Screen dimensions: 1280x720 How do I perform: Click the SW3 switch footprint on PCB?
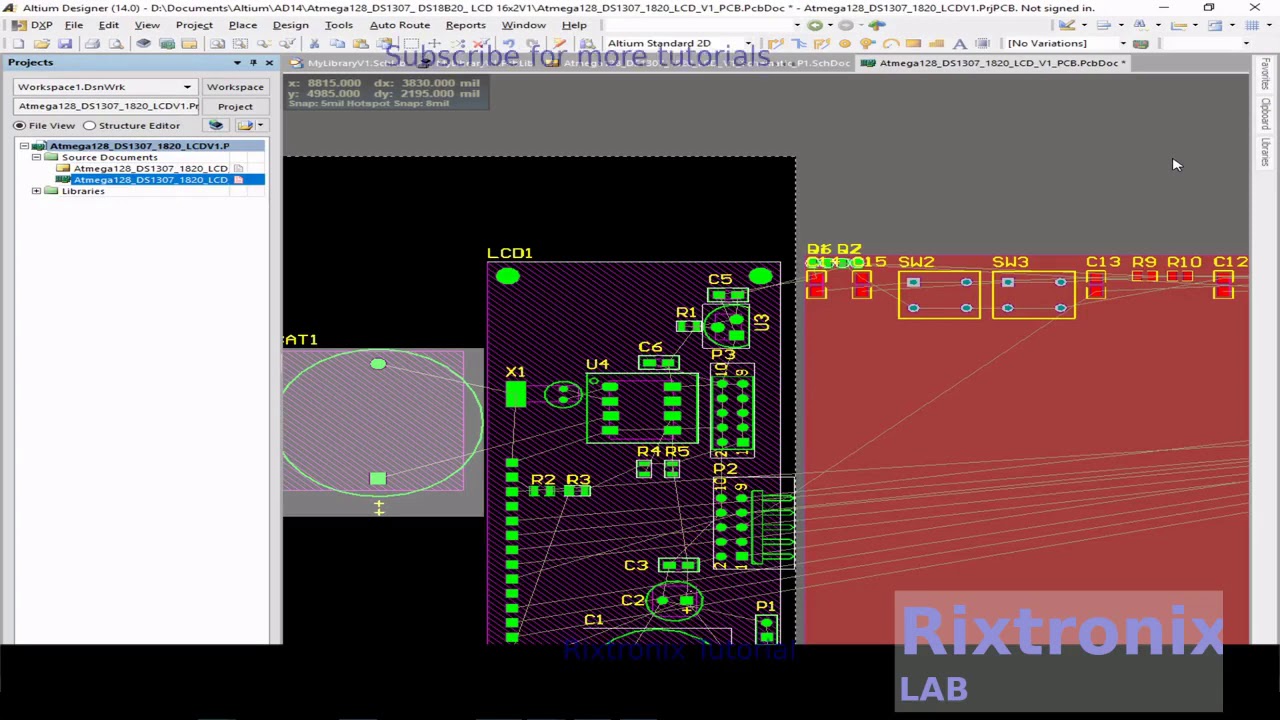(1033, 295)
